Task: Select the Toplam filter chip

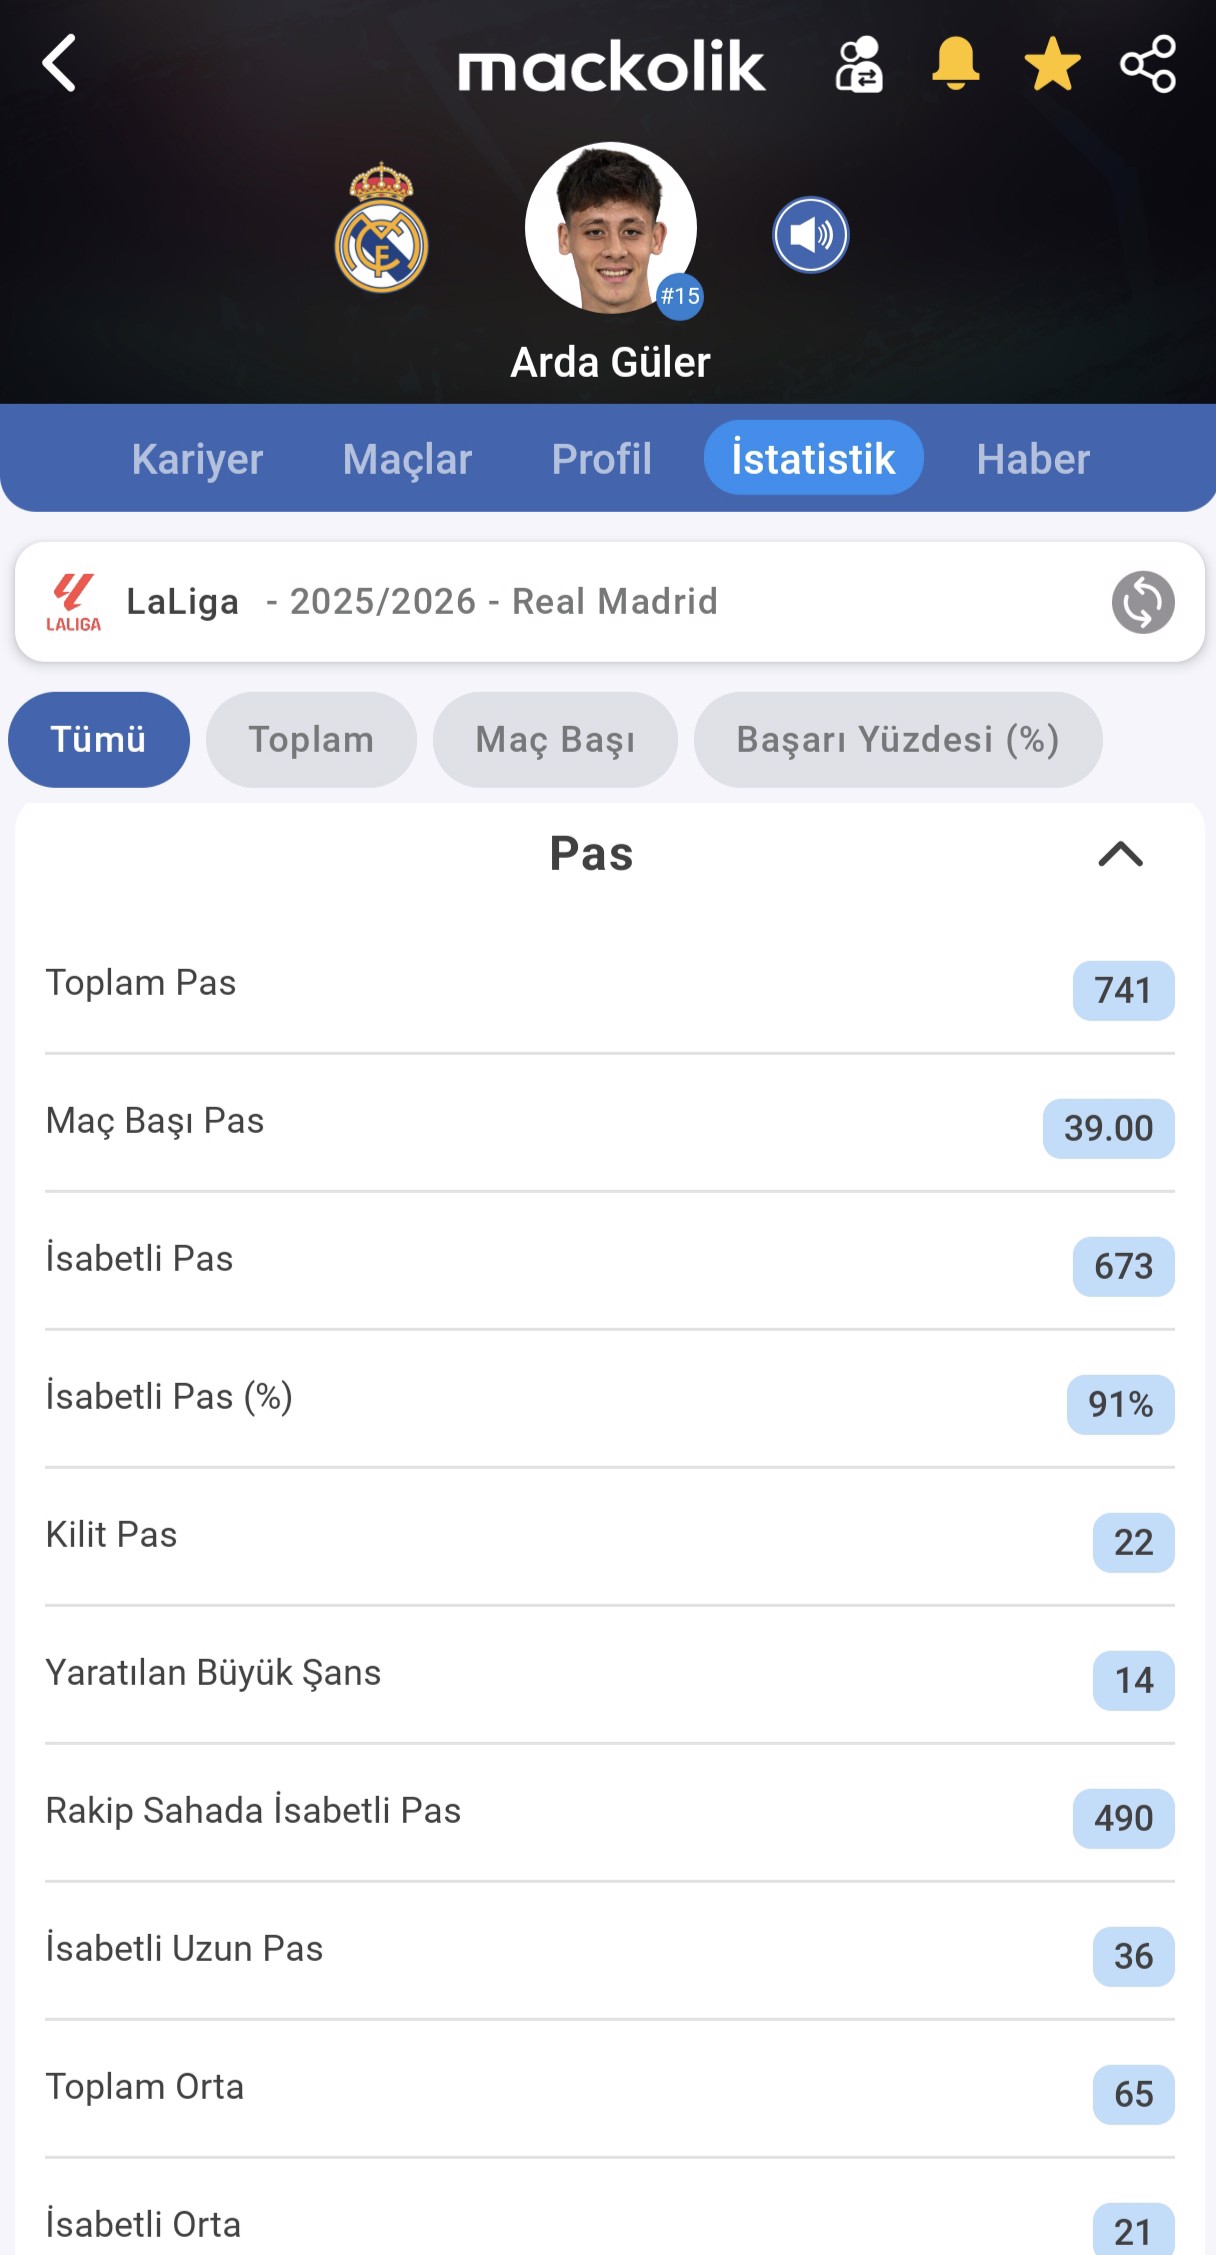Action: point(311,740)
